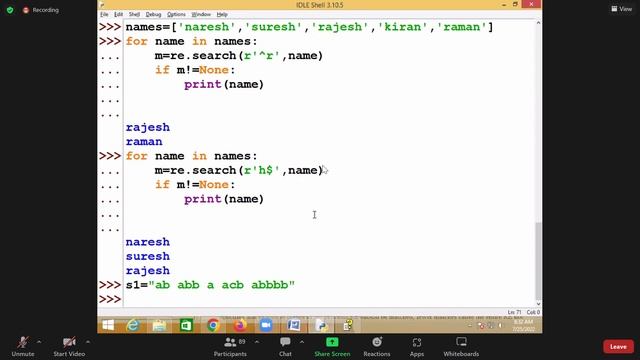
Task: Open the Help menu in IDLE
Action: pyautogui.click(x=222, y=14)
